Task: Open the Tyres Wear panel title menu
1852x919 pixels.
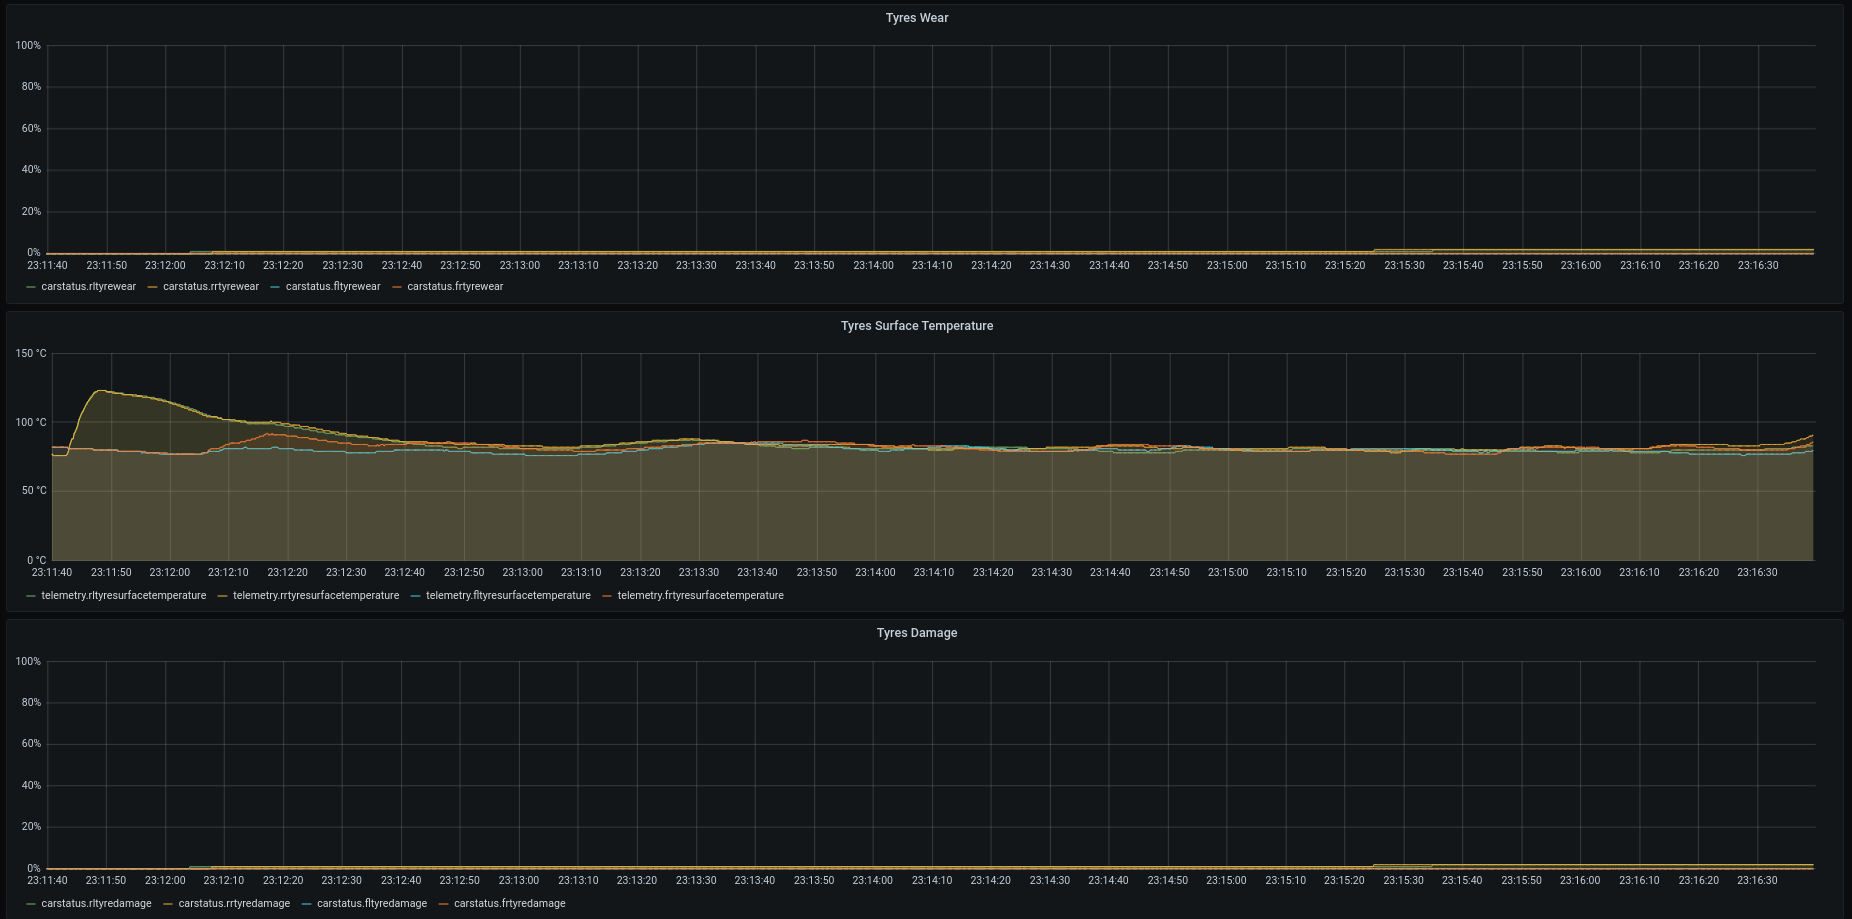Action: click(916, 18)
